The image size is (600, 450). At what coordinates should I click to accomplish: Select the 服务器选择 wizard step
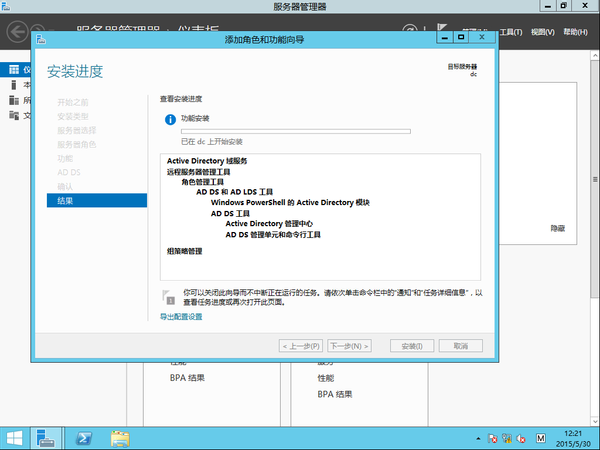pos(77,130)
